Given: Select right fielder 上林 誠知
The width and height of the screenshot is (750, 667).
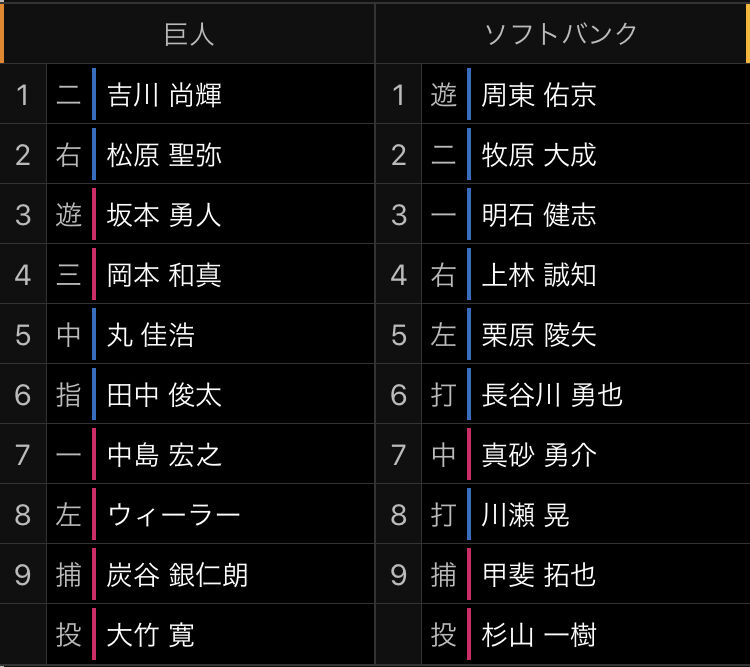Looking at the screenshot, I should coord(539,275).
